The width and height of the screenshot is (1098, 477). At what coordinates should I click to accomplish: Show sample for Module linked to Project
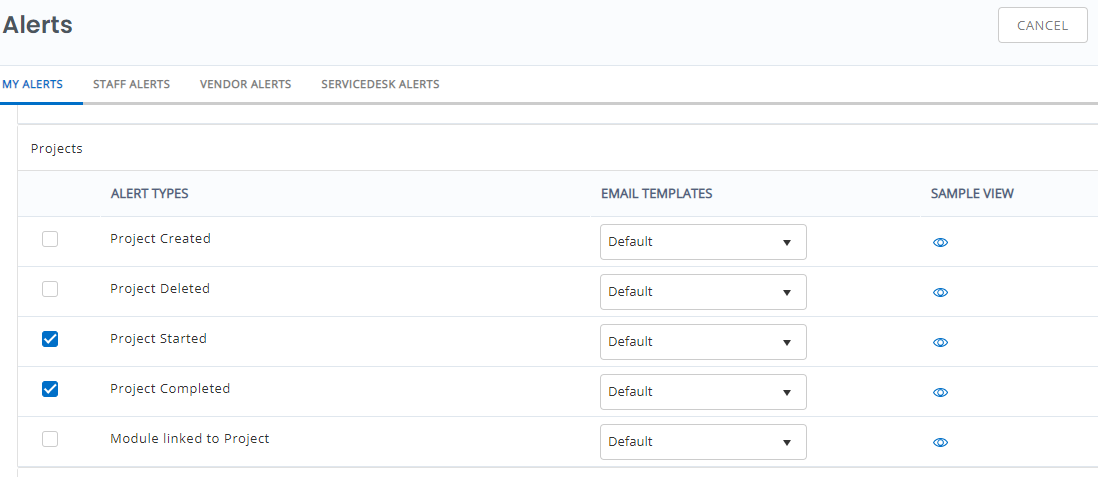tap(940, 442)
